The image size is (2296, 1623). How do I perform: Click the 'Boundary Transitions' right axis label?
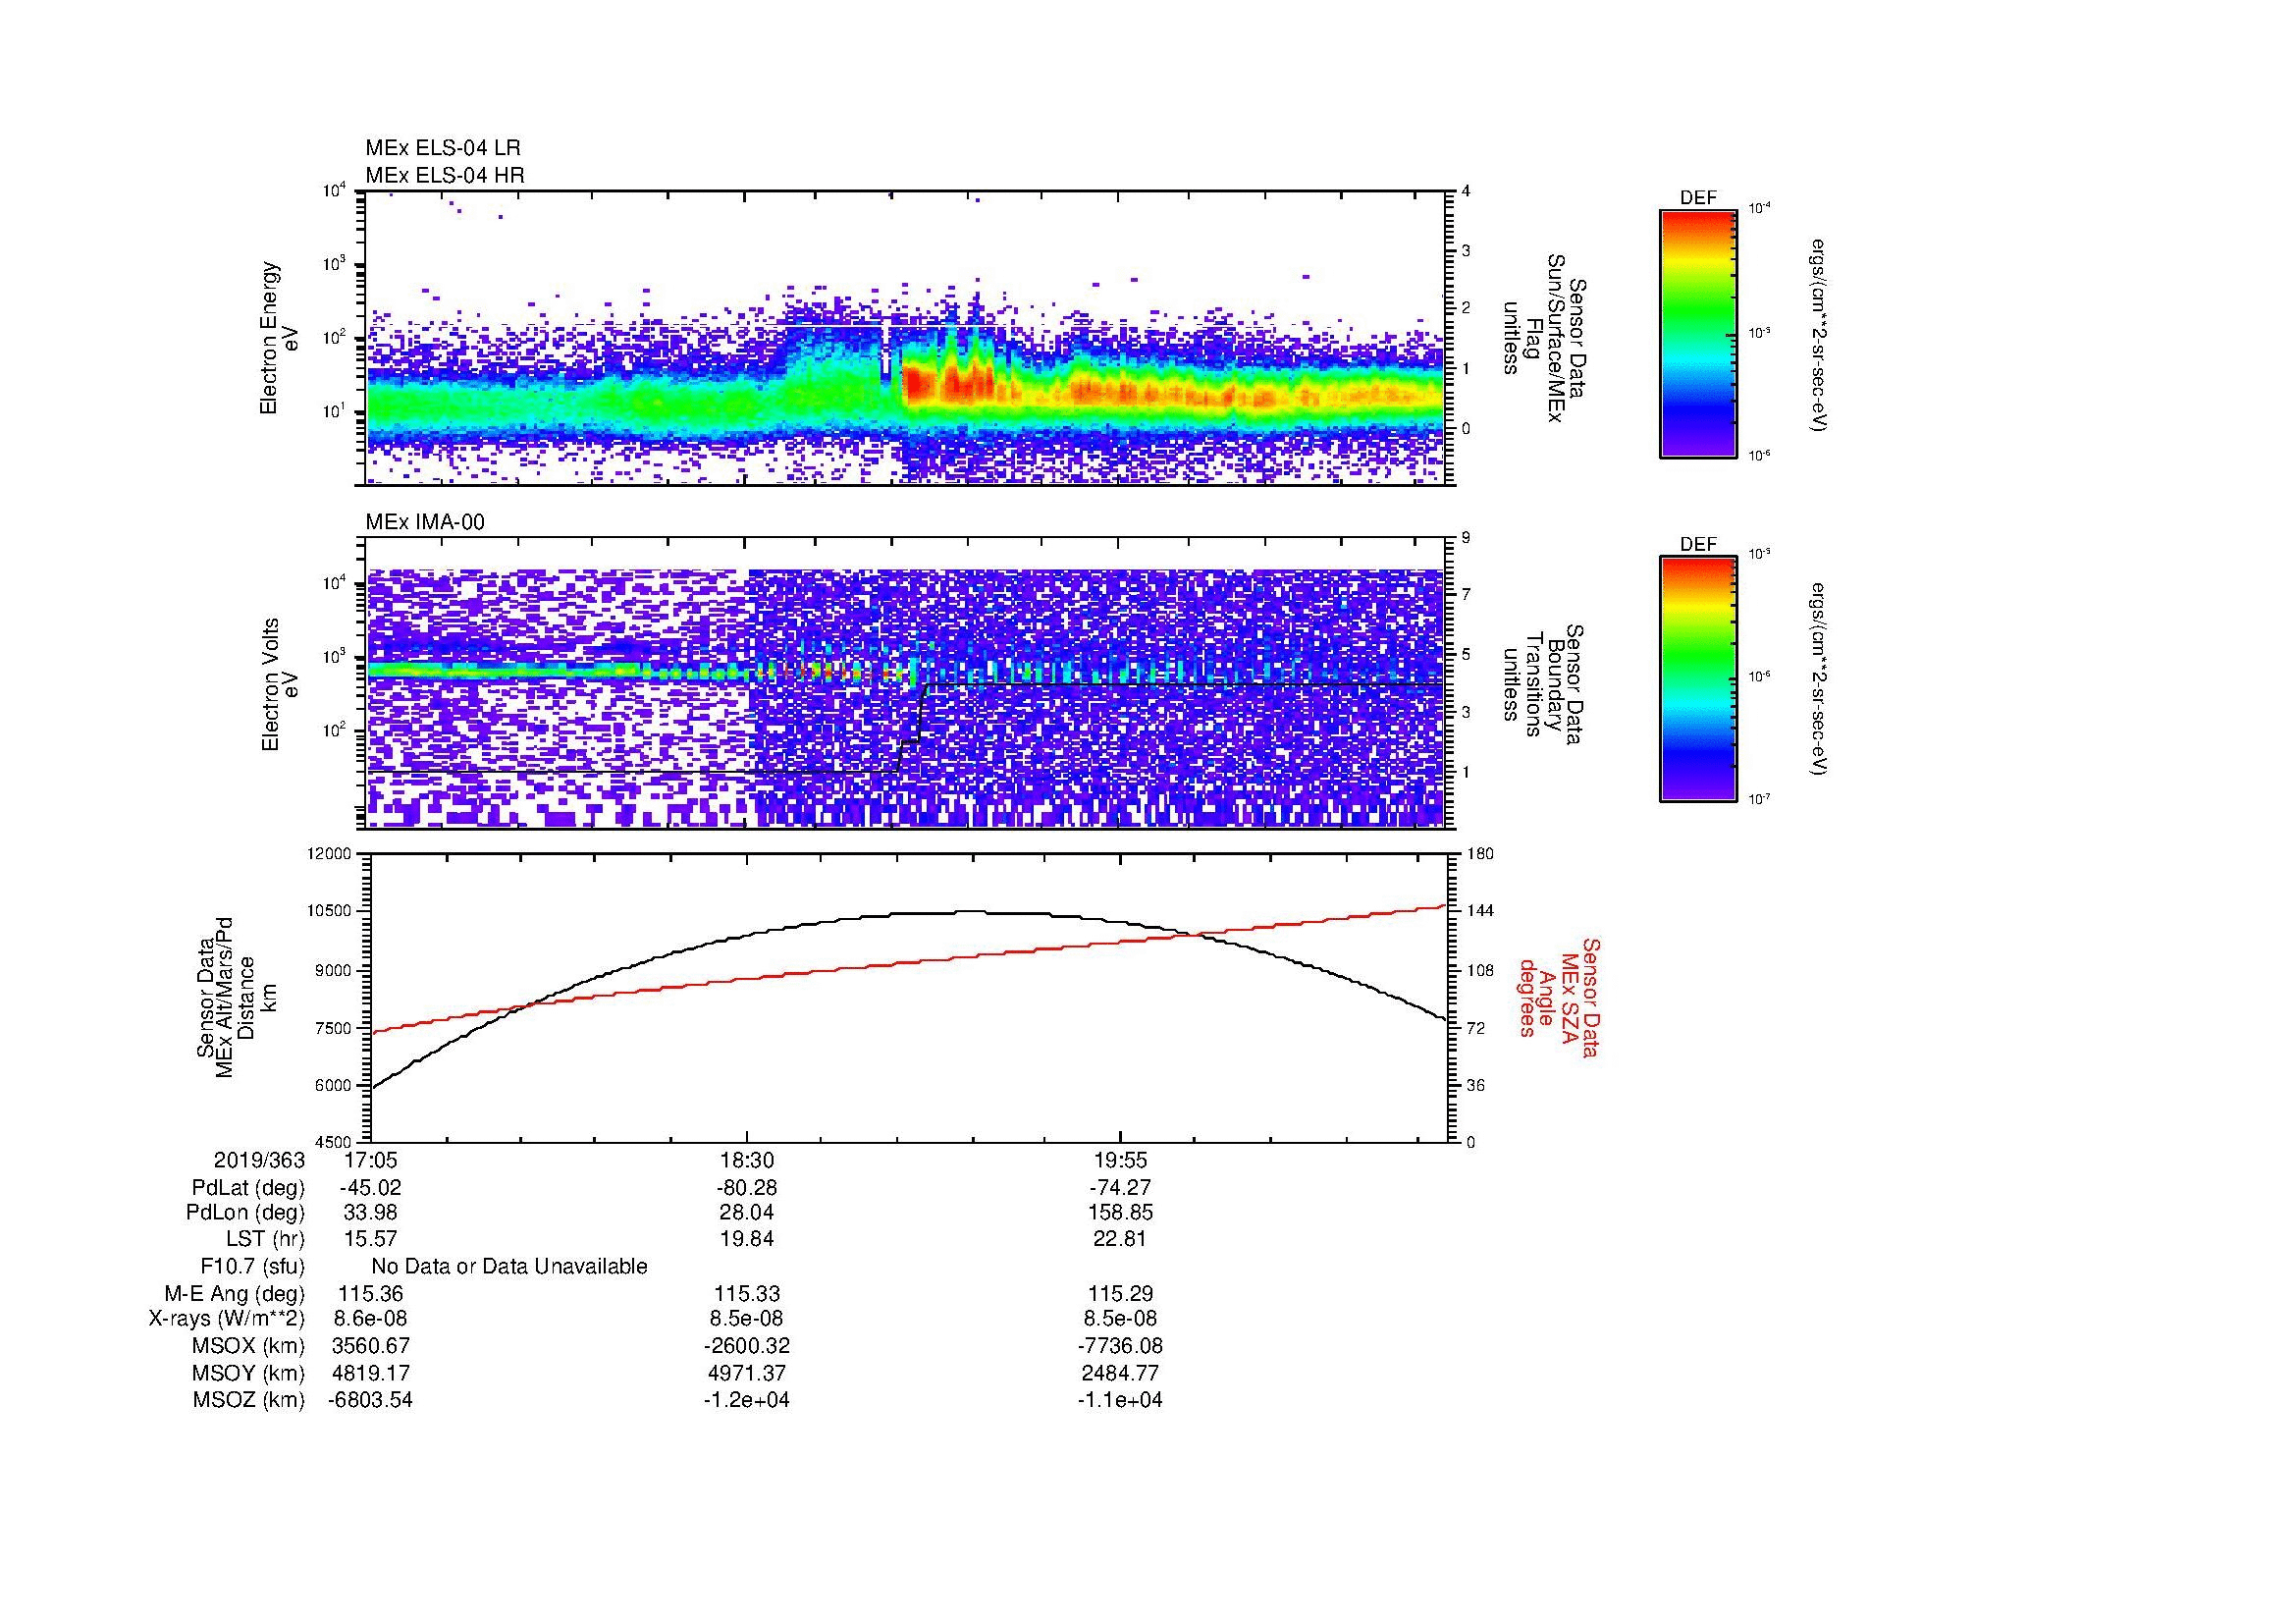(x=1545, y=684)
